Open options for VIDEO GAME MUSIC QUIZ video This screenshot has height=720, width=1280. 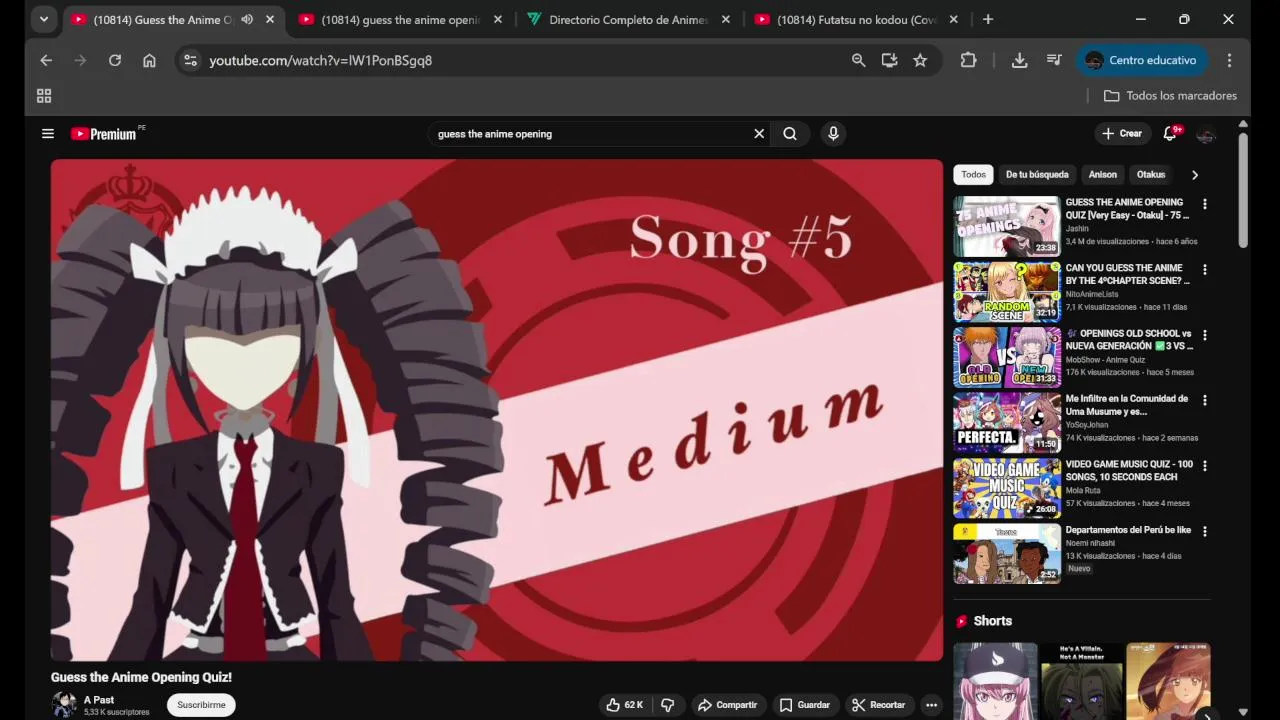pos(1204,466)
